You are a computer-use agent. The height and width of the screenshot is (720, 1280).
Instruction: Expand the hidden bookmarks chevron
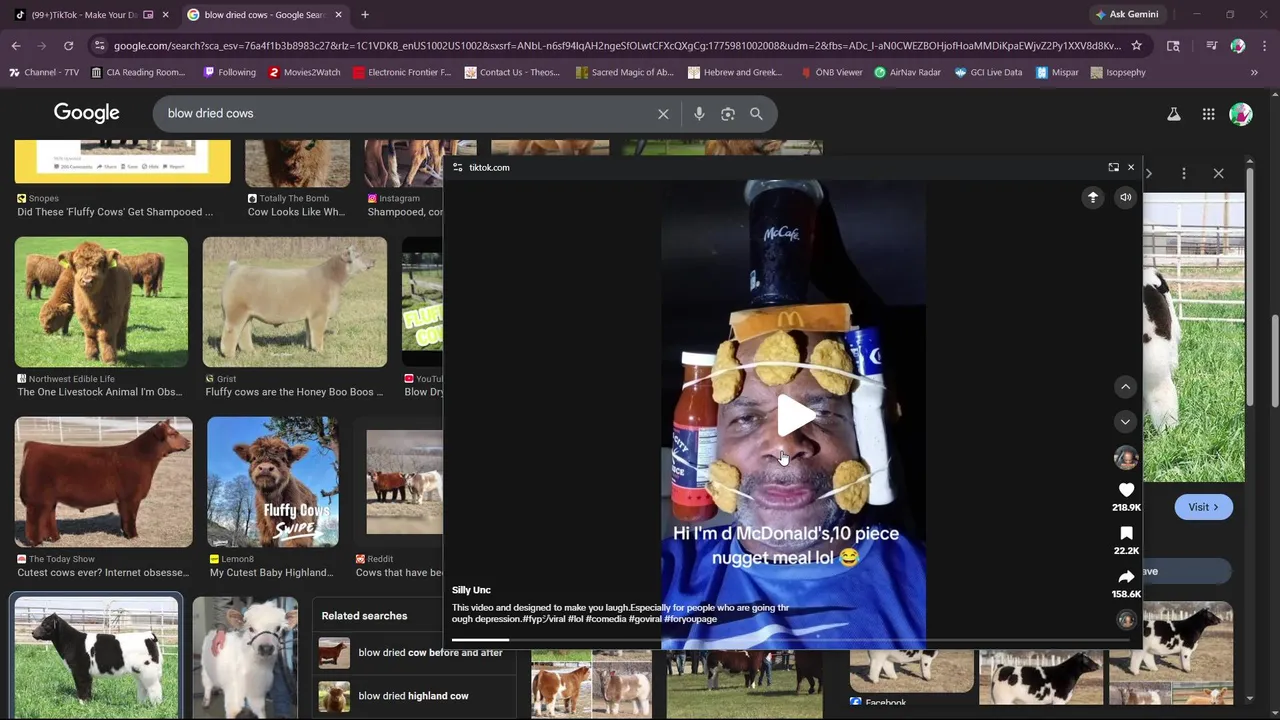[1254, 72]
